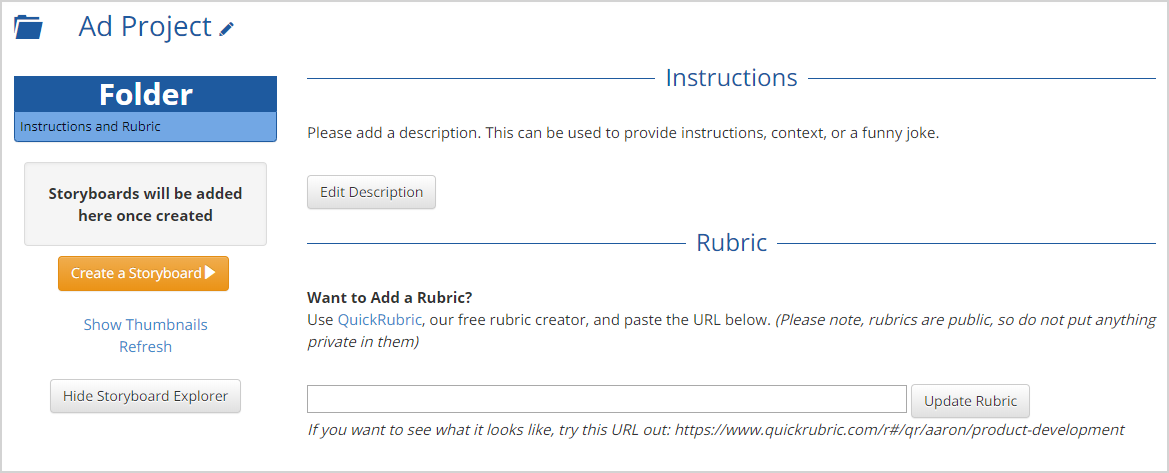Image resolution: width=1169 pixels, height=473 pixels.
Task: Click the Want to Add a Rubric heading
Action: [x=390, y=298]
